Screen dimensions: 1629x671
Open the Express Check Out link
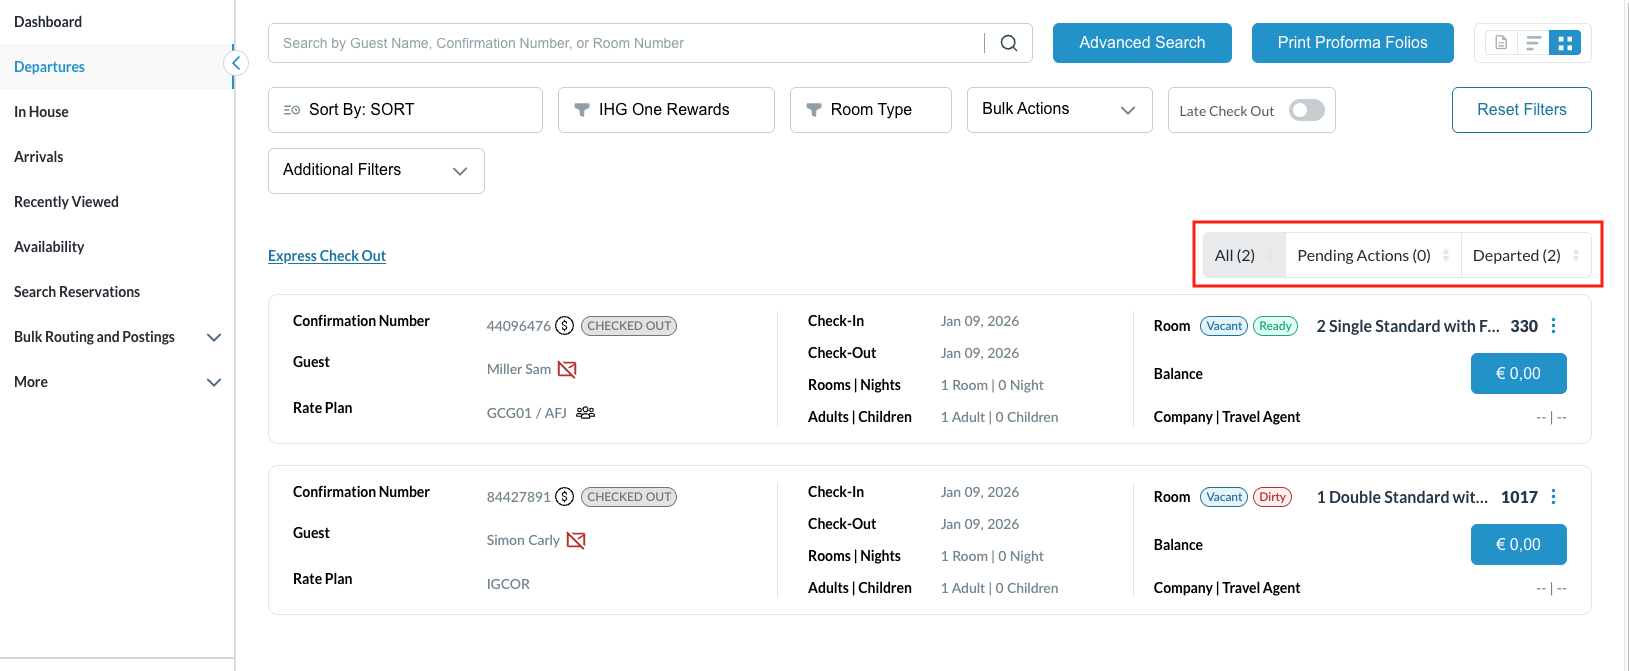327,256
